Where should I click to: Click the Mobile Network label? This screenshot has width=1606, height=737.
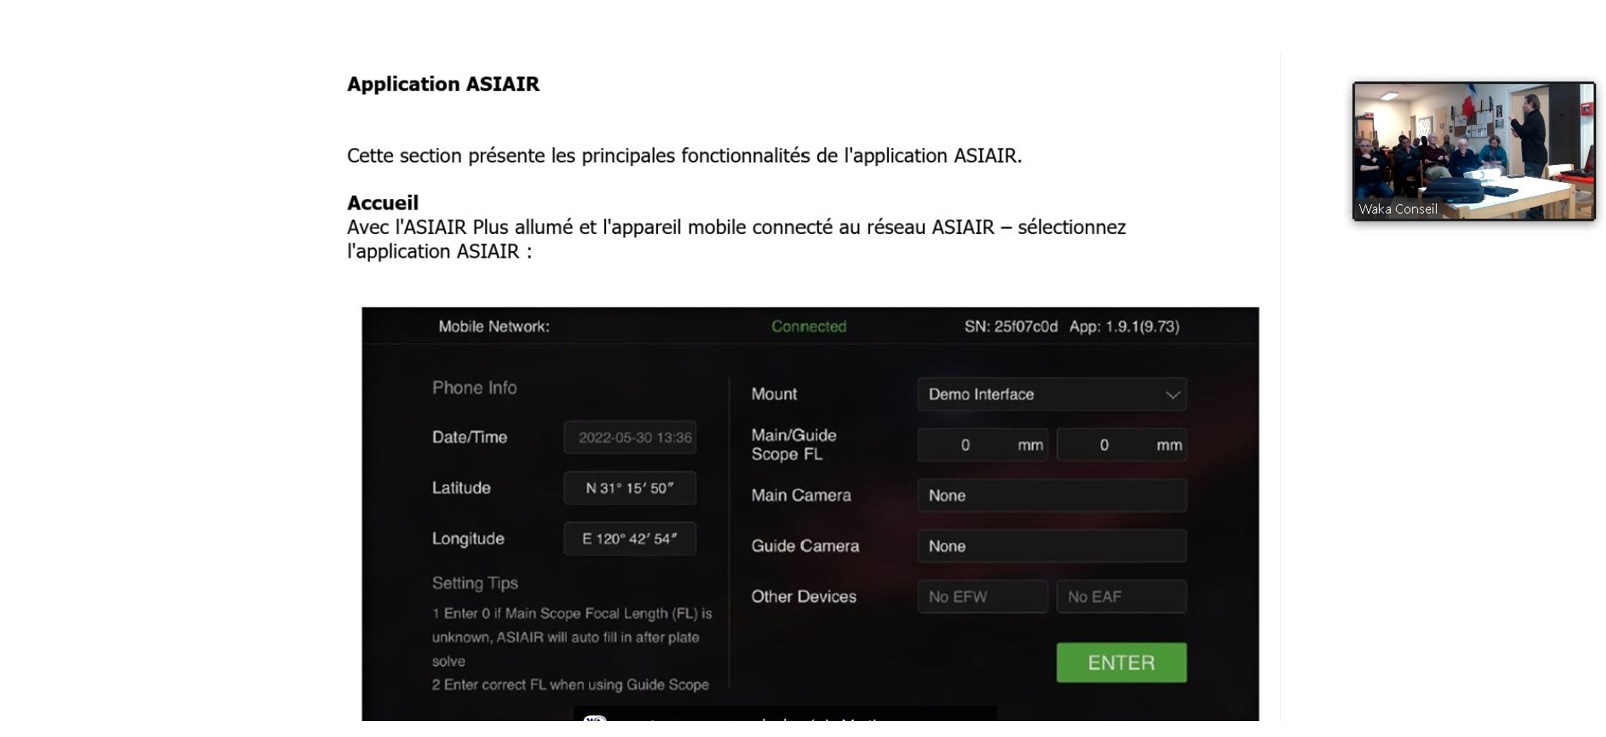494,327
